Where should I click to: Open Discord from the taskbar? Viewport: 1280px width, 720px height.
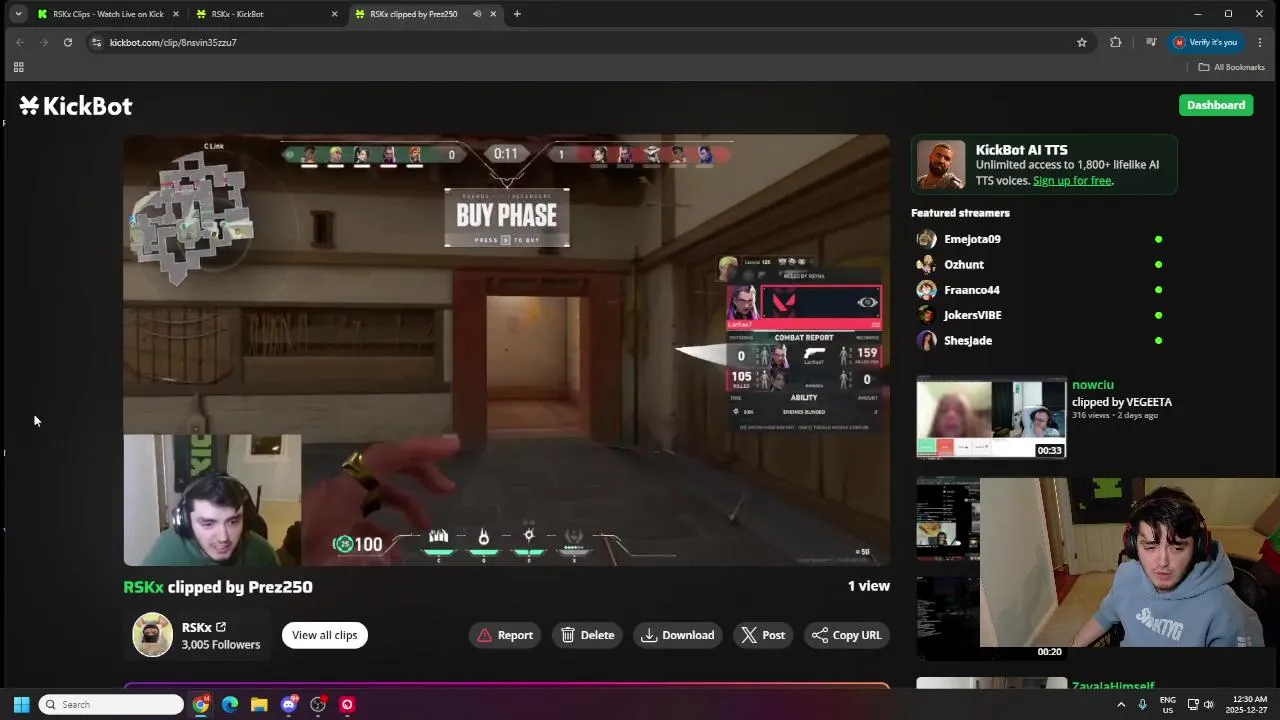tap(289, 705)
